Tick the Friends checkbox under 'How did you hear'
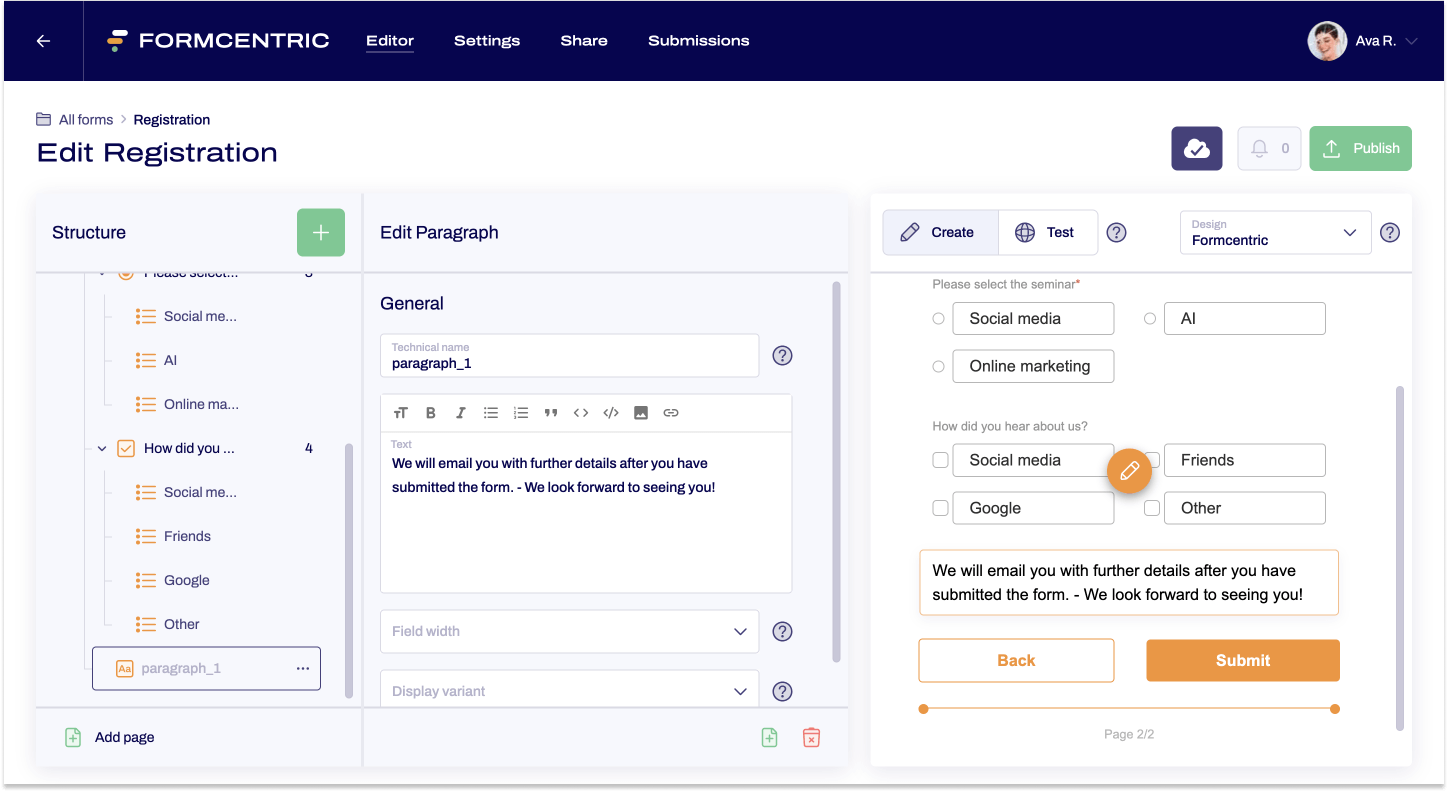This screenshot has width=1448, height=792. click(x=1151, y=460)
